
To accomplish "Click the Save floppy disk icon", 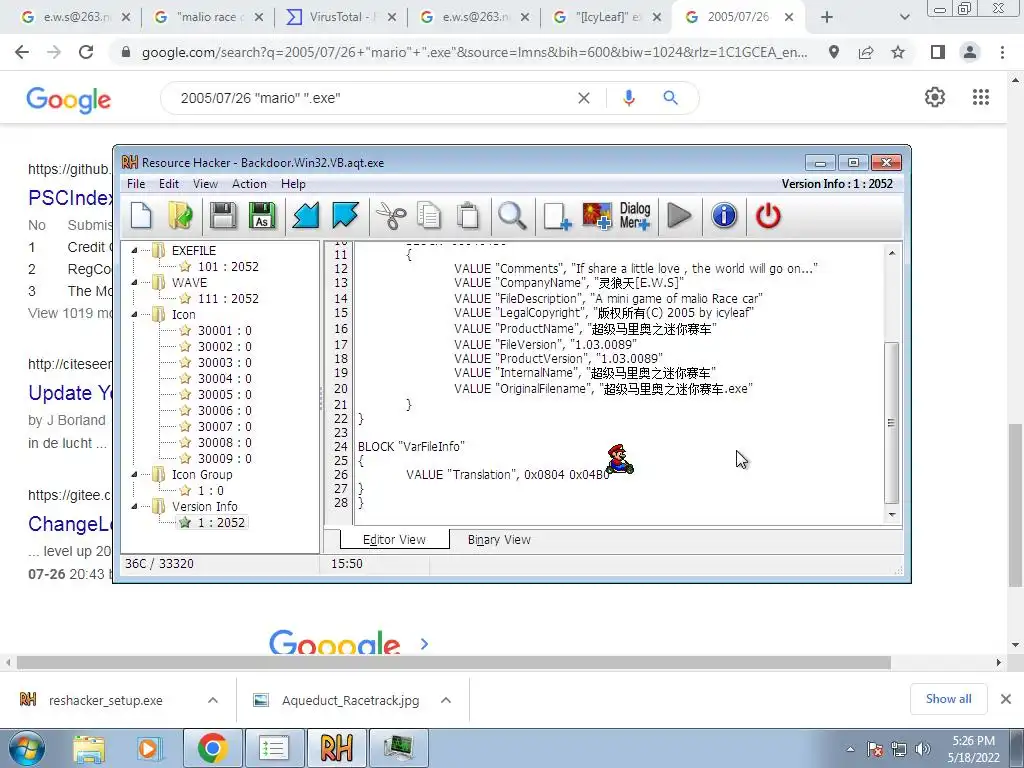I will pos(223,216).
